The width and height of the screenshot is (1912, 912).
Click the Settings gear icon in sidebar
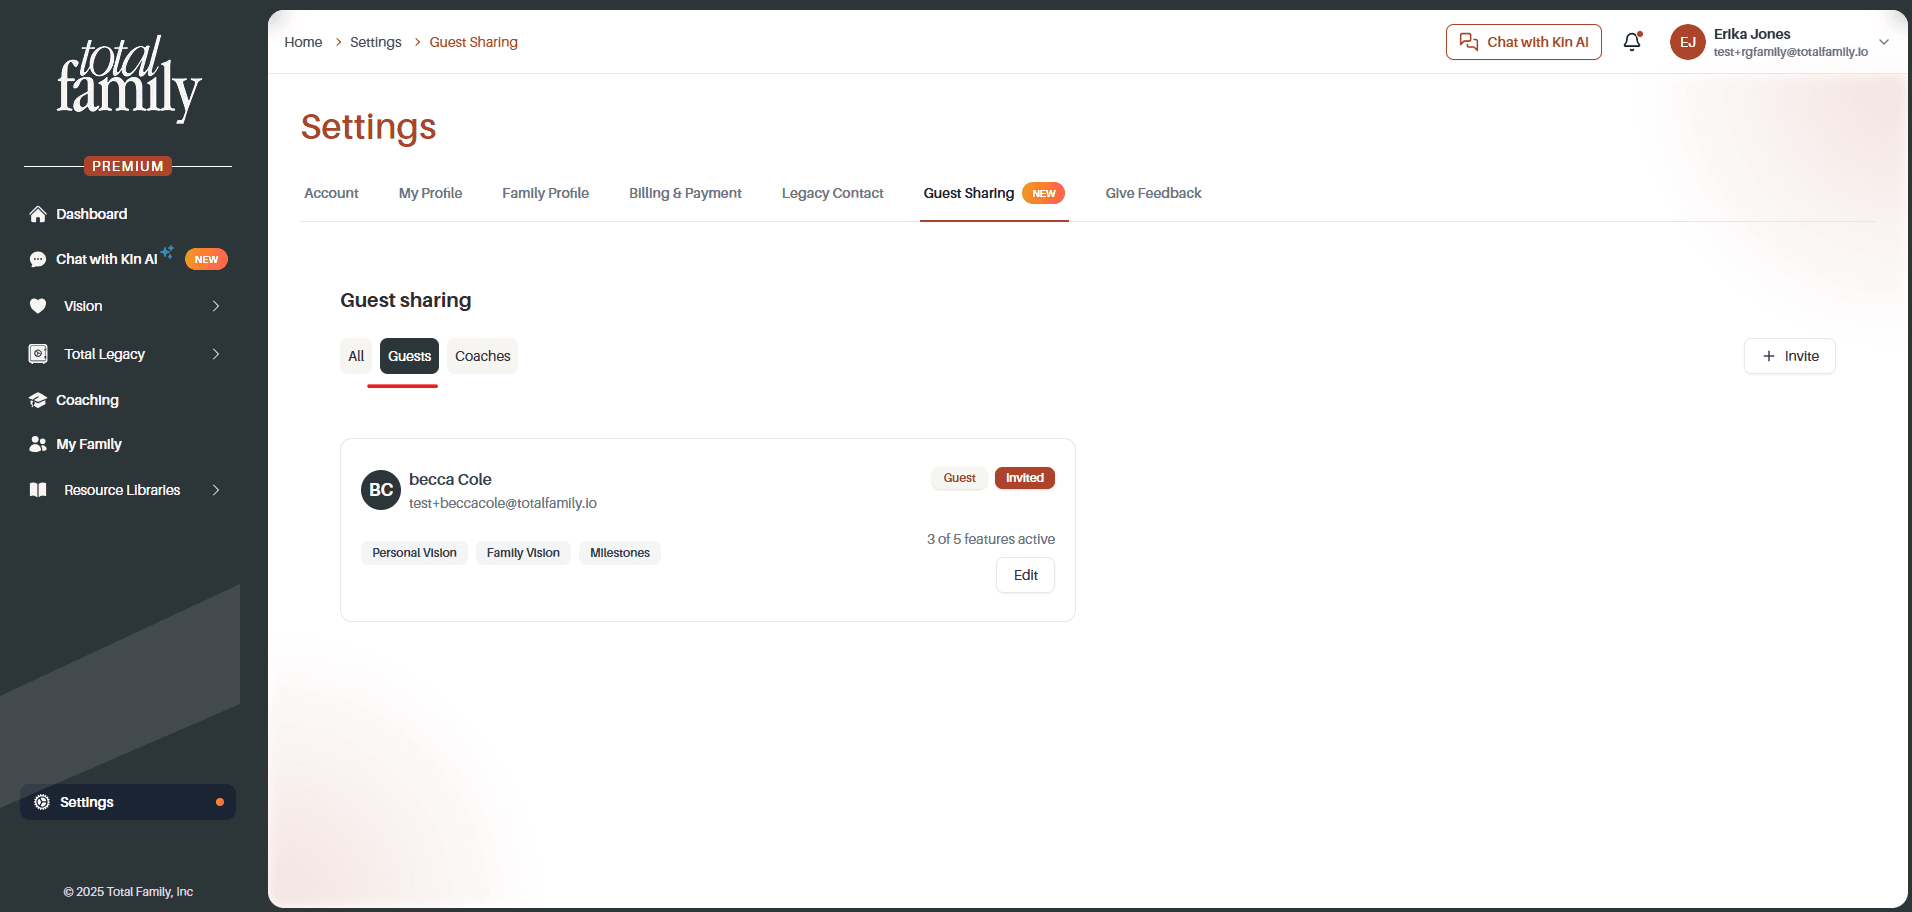click(x=42, y=802)
